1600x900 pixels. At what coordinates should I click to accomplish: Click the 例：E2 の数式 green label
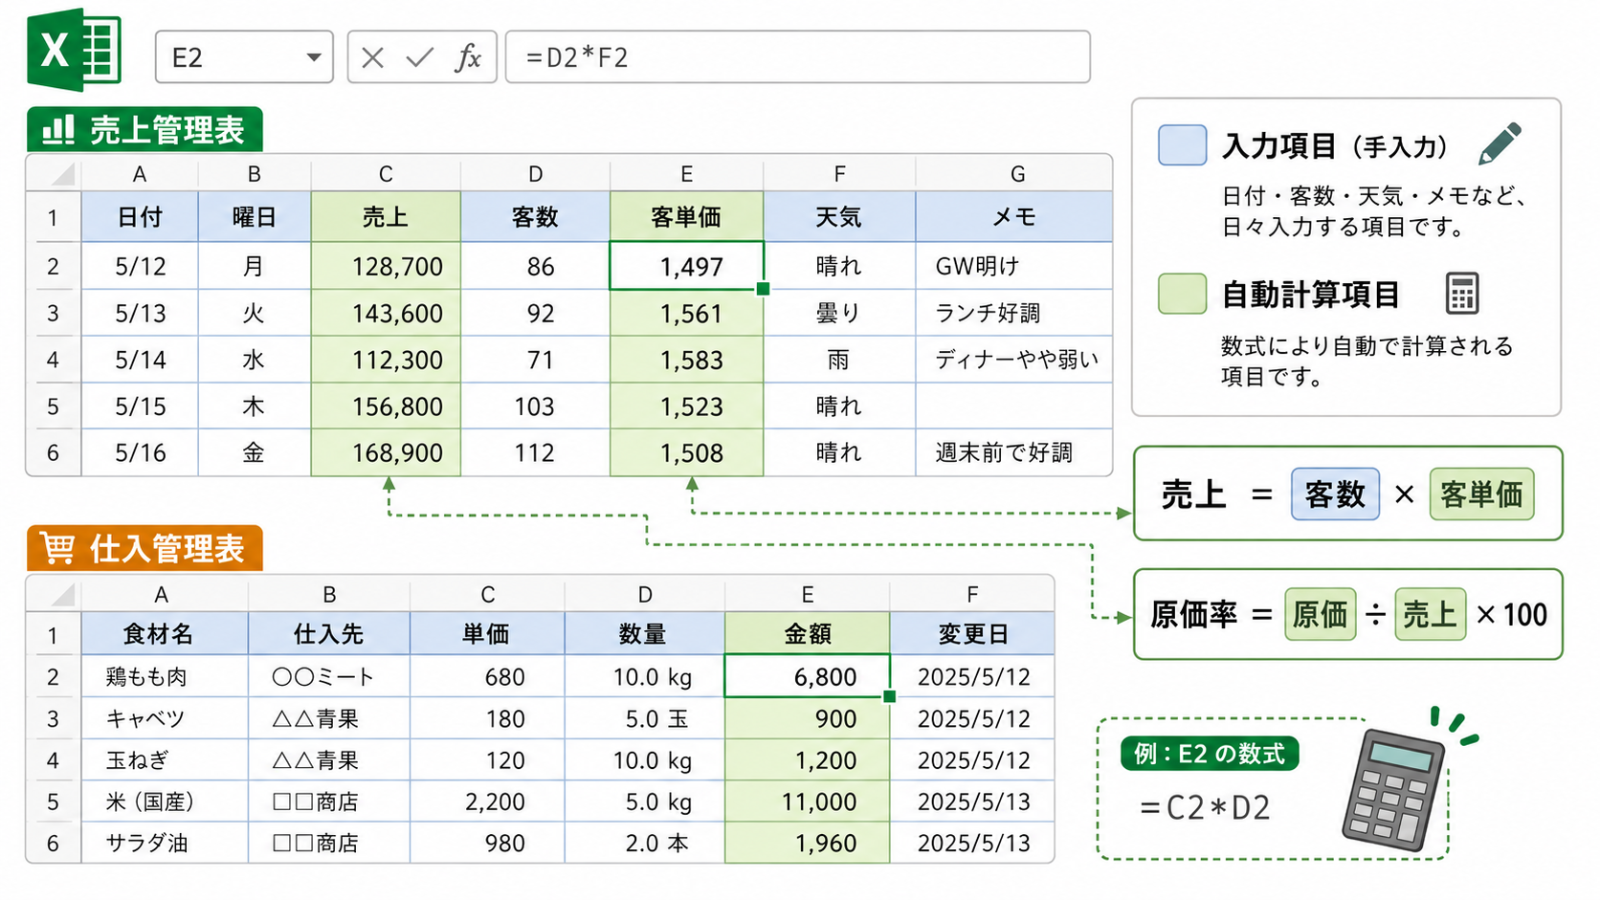(1209, 753)
